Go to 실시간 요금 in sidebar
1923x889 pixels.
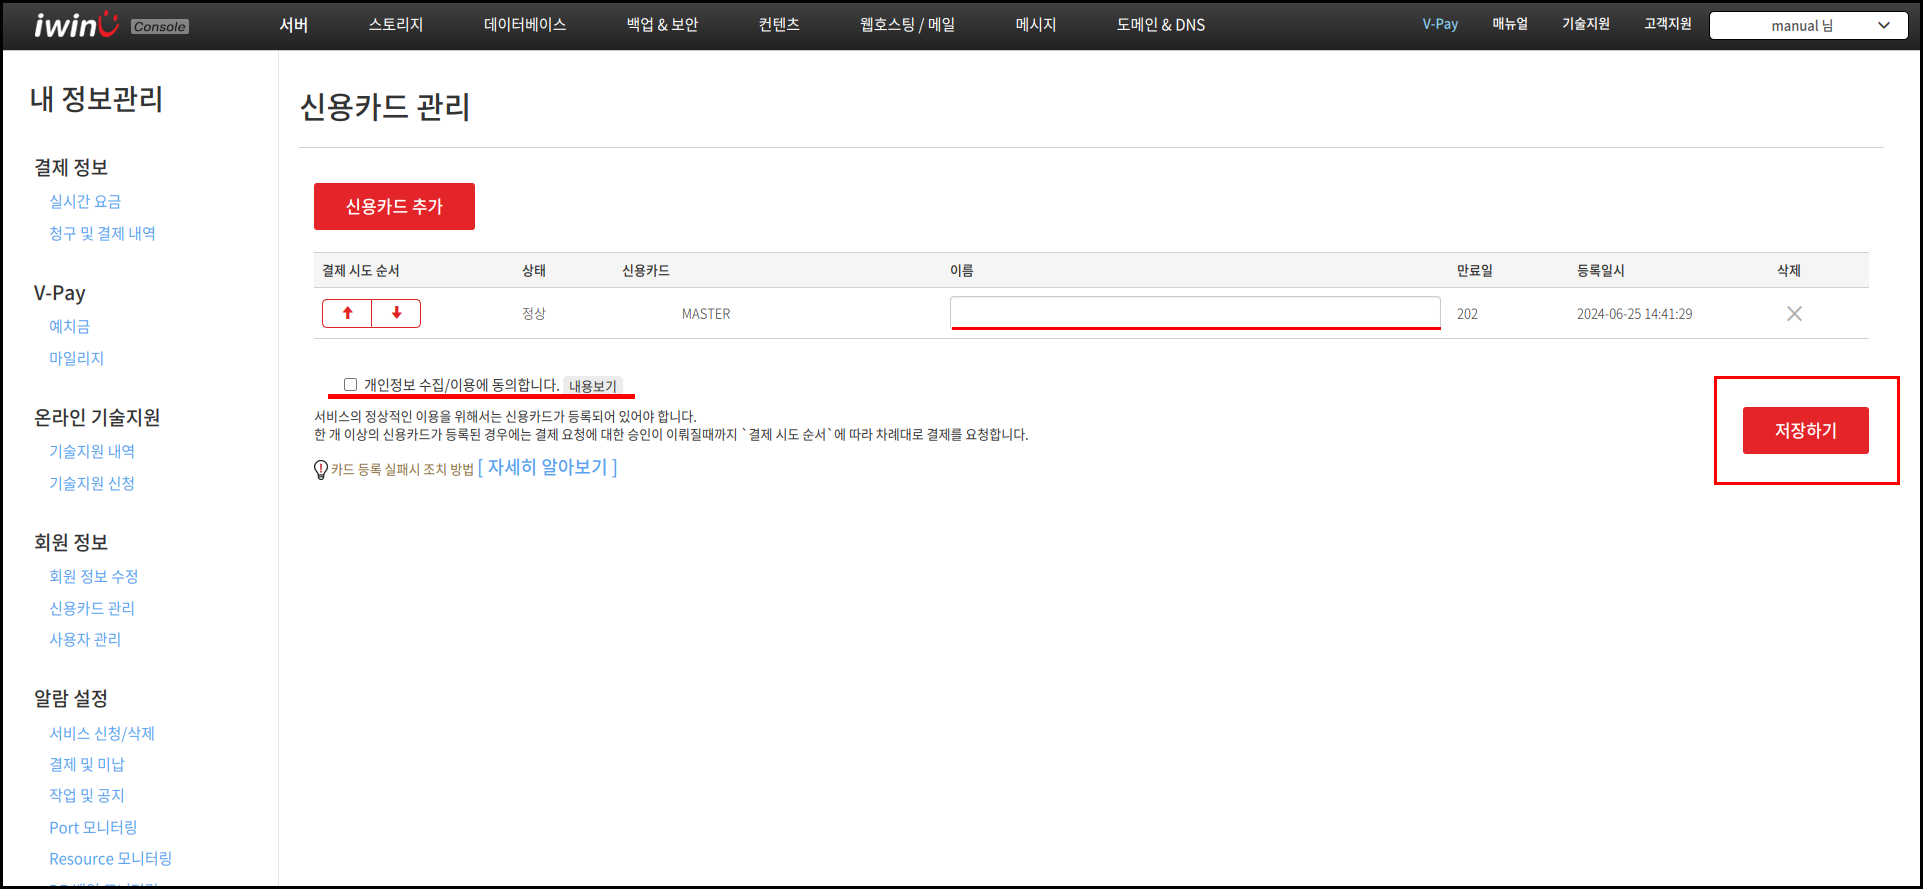click(85, 202)
